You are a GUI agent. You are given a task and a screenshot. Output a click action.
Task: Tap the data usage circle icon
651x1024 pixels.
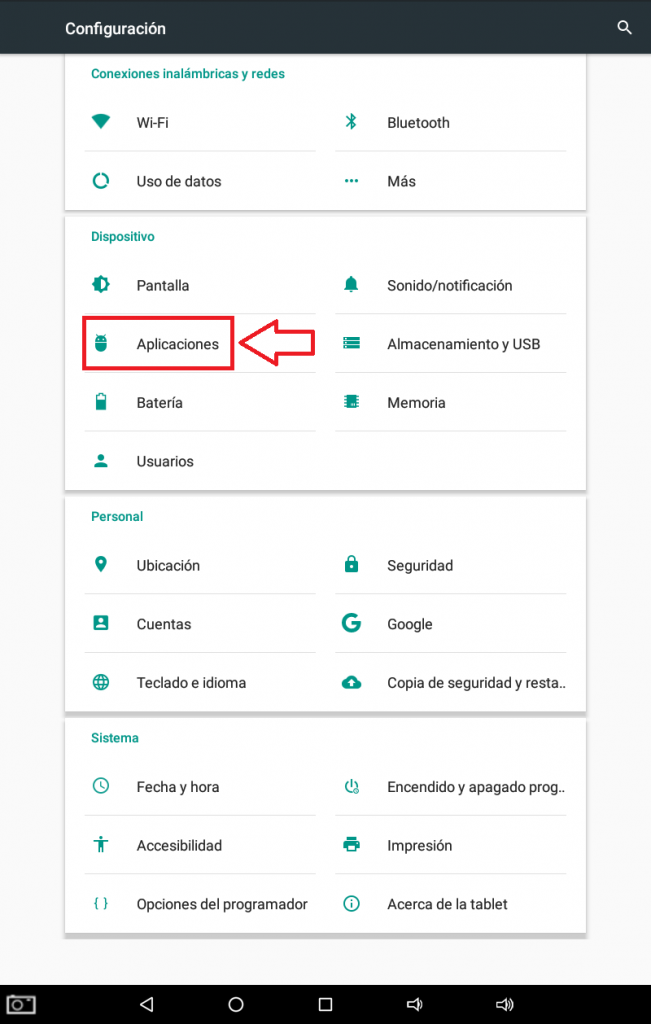(100, 181)
